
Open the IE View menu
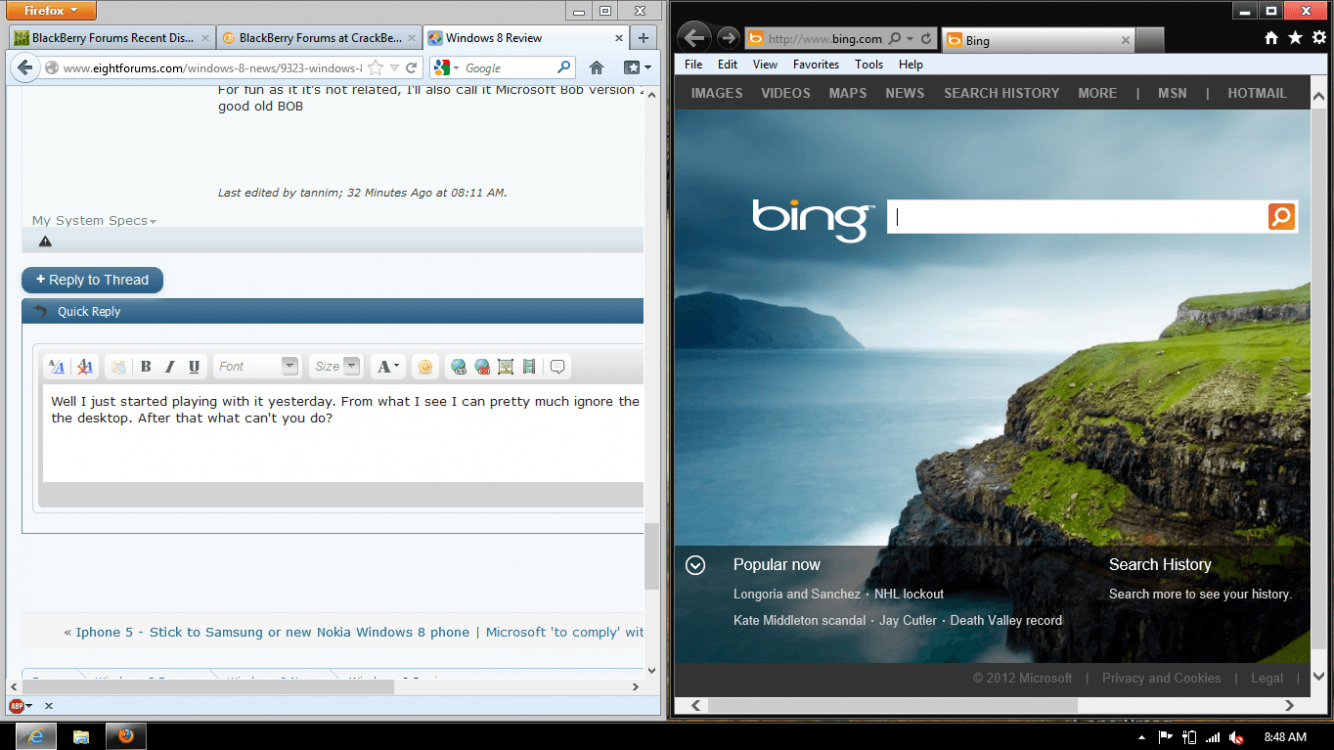click(x=765, y=64)
